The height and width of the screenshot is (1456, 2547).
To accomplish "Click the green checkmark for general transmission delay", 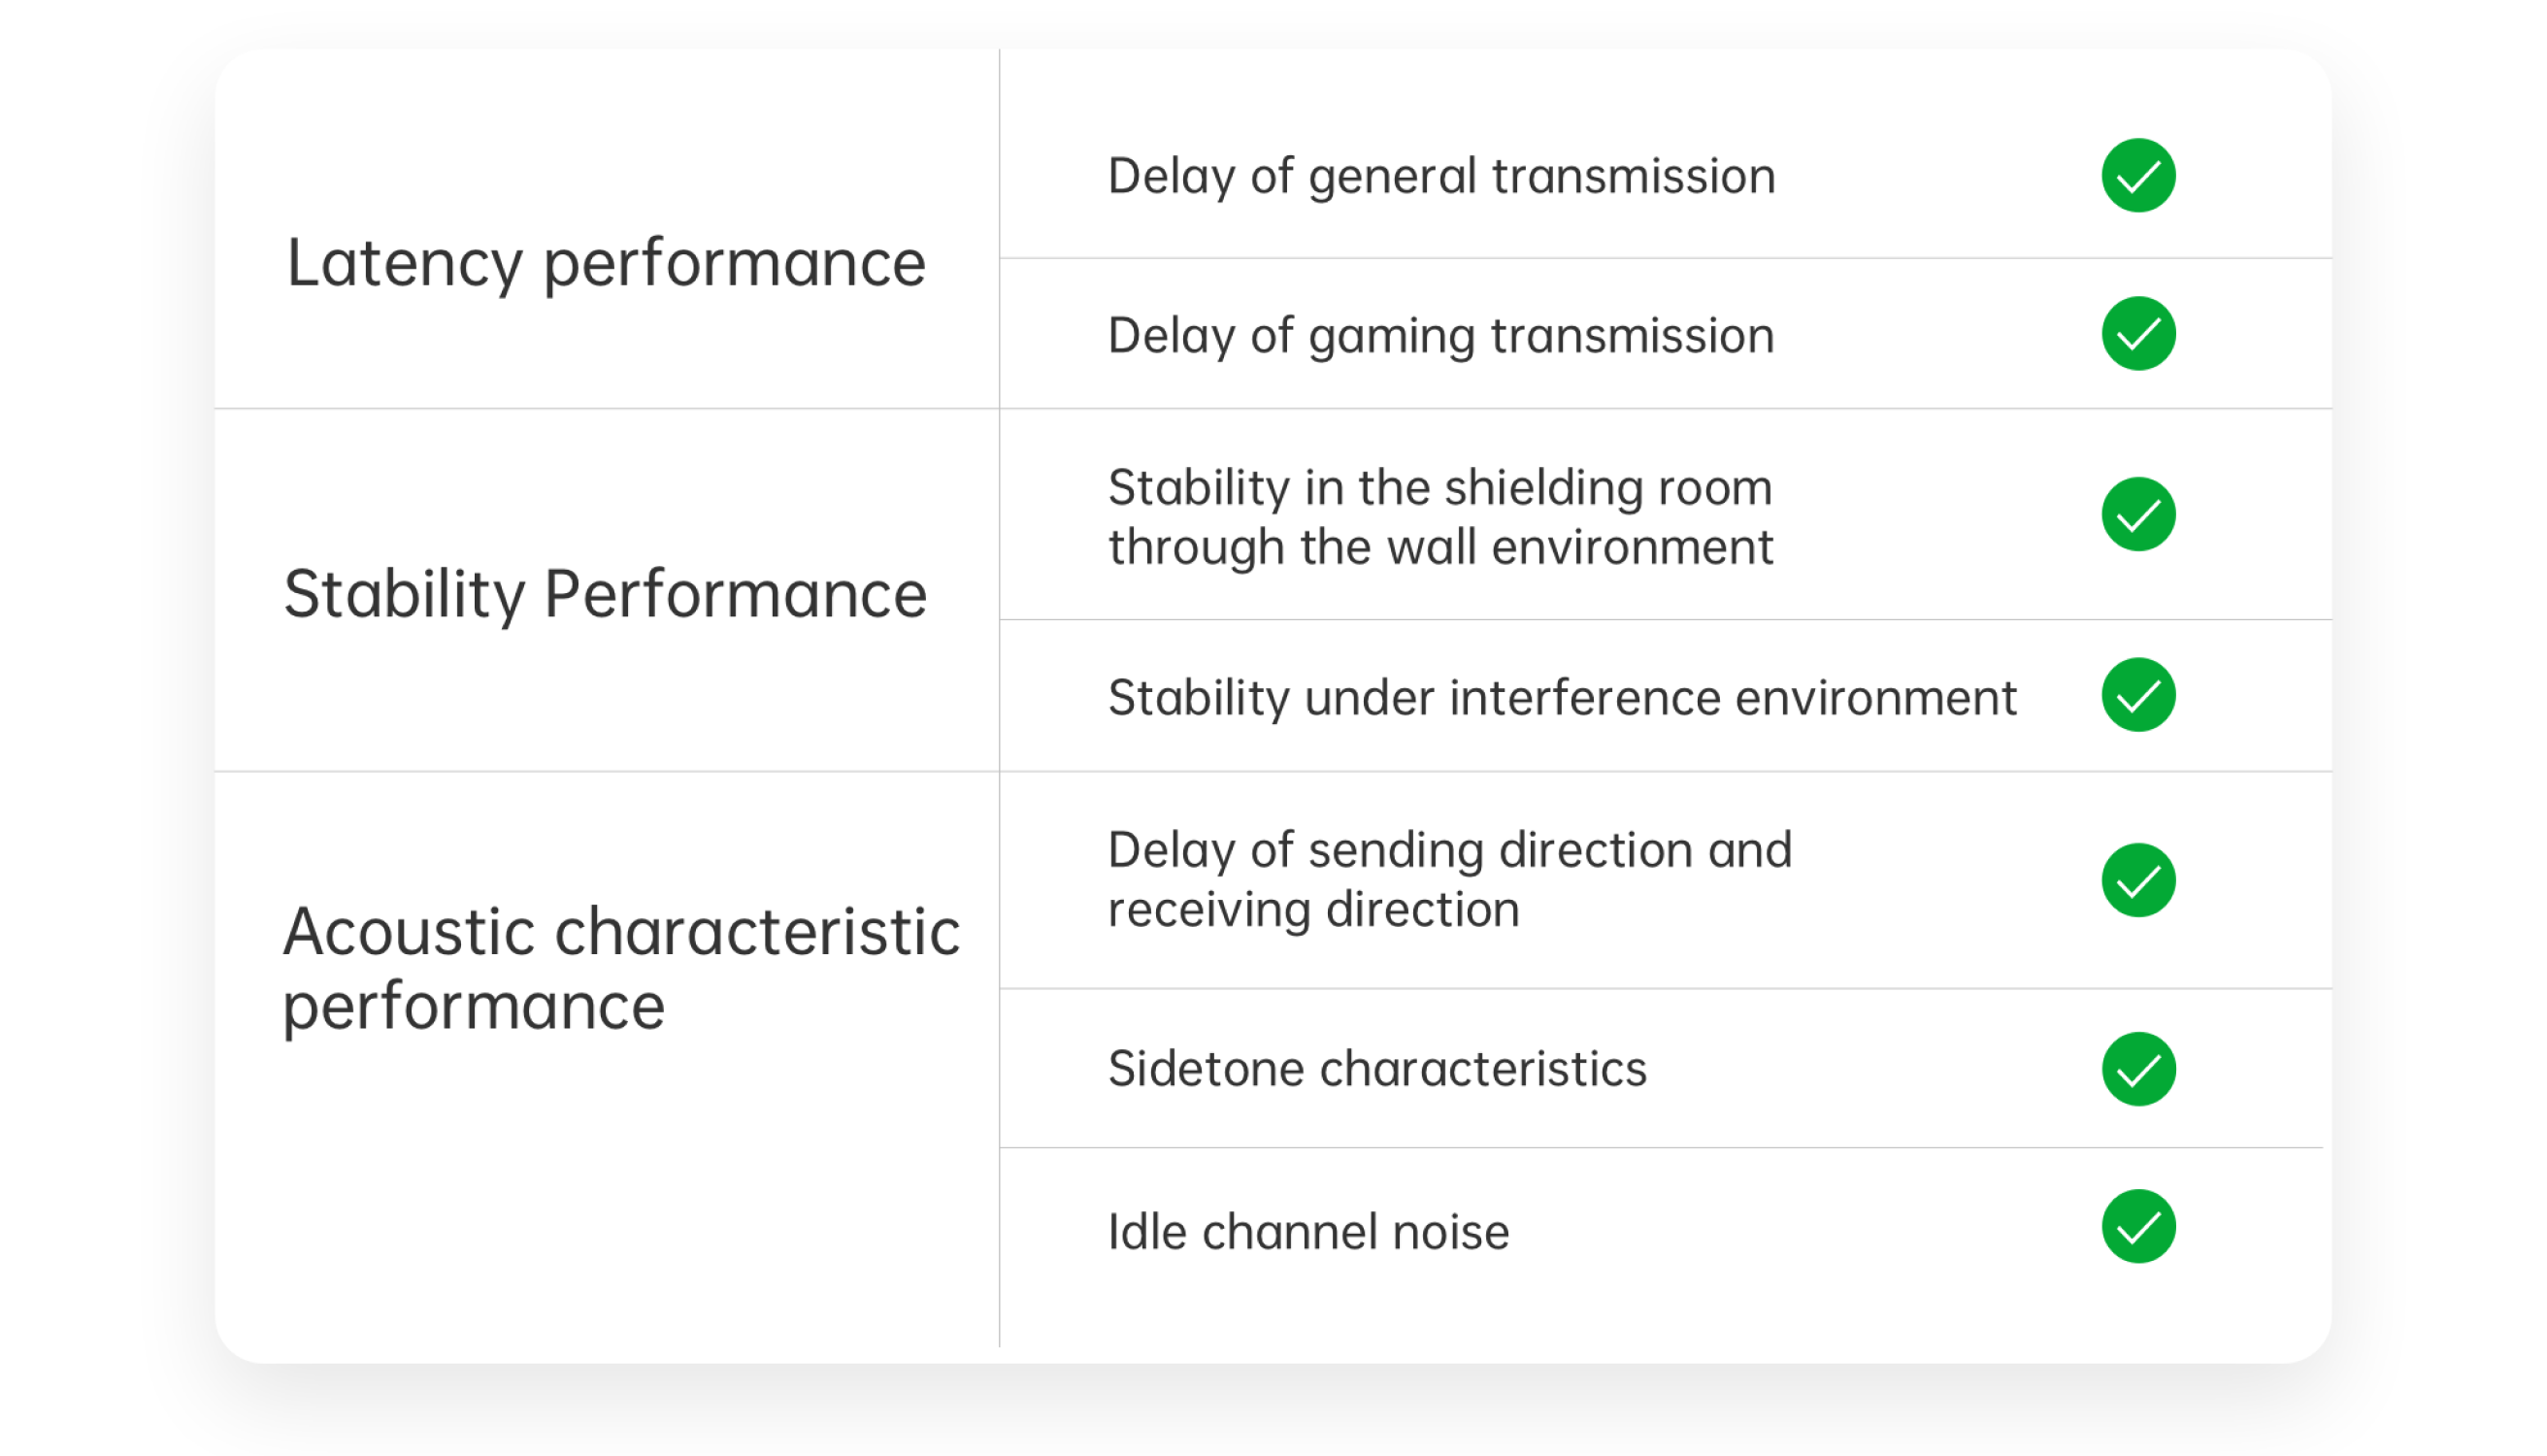I will (2138, 176).
